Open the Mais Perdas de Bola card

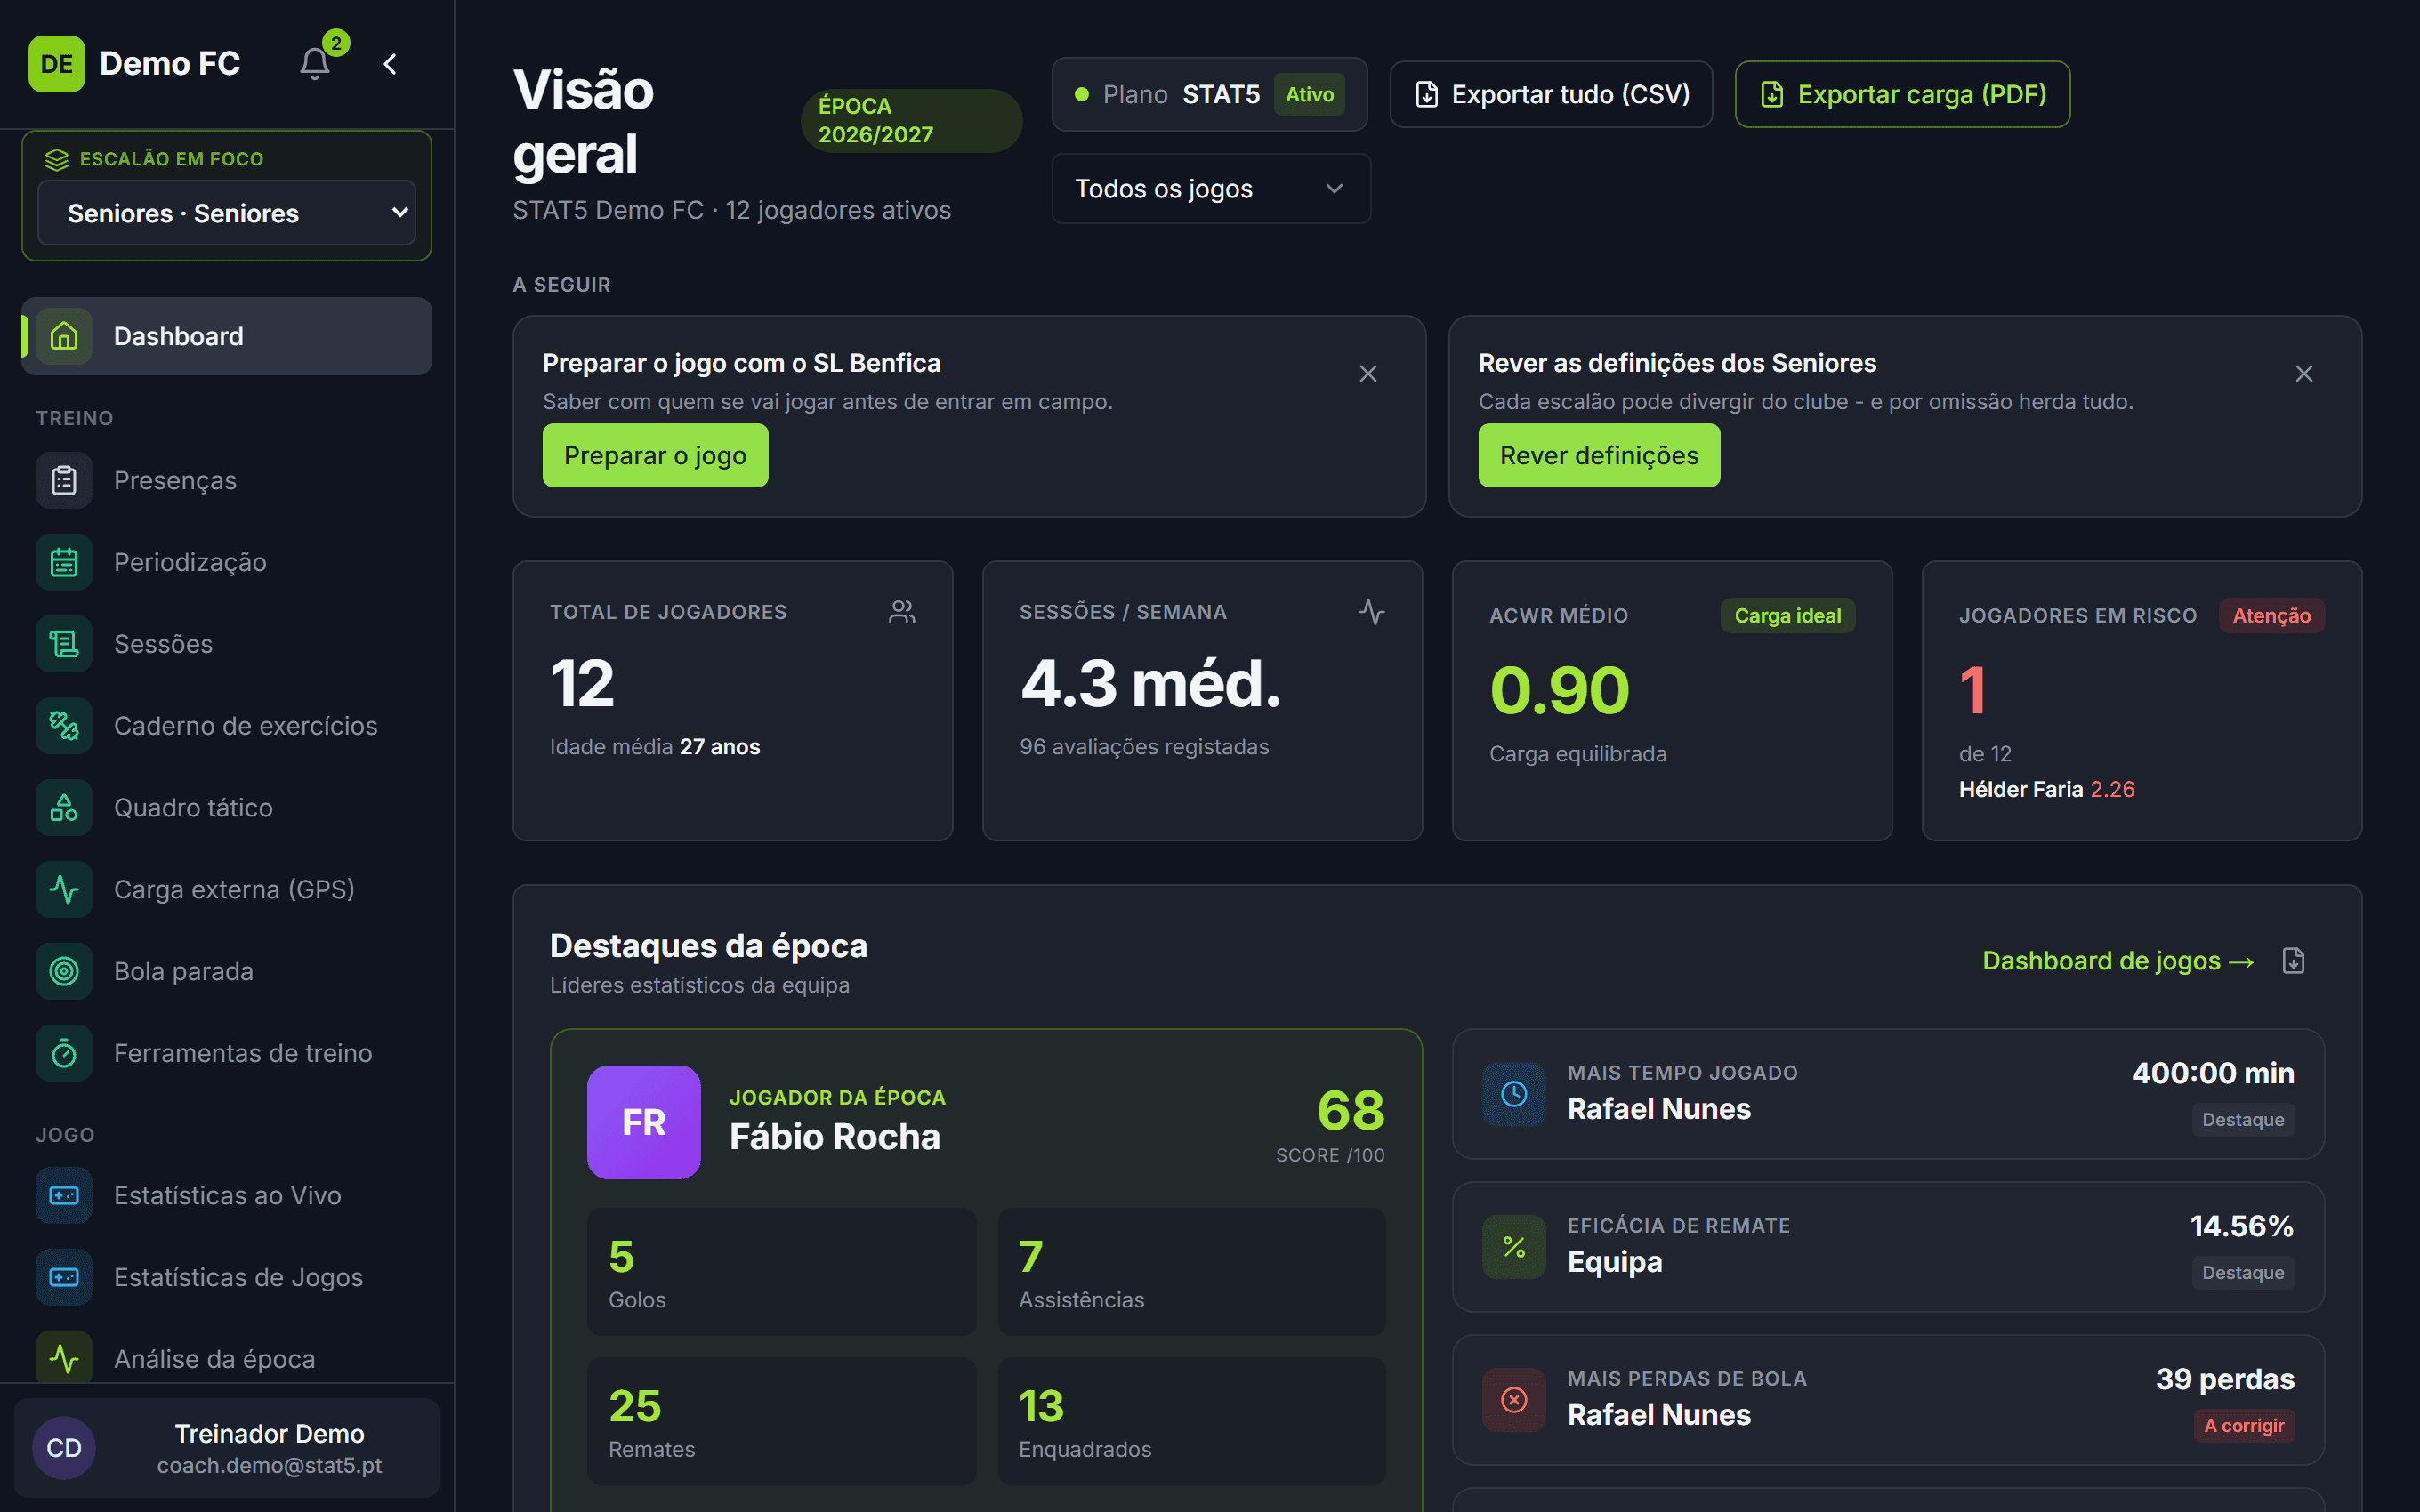[x=1888, y=1400]
